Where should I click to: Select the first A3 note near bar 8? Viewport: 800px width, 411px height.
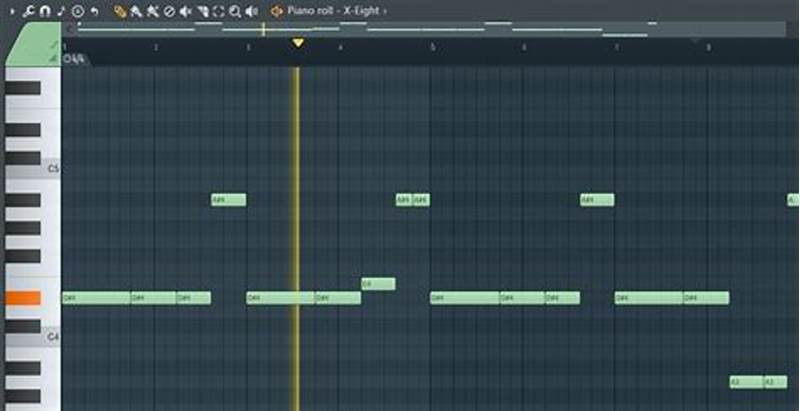pos(746,382)
